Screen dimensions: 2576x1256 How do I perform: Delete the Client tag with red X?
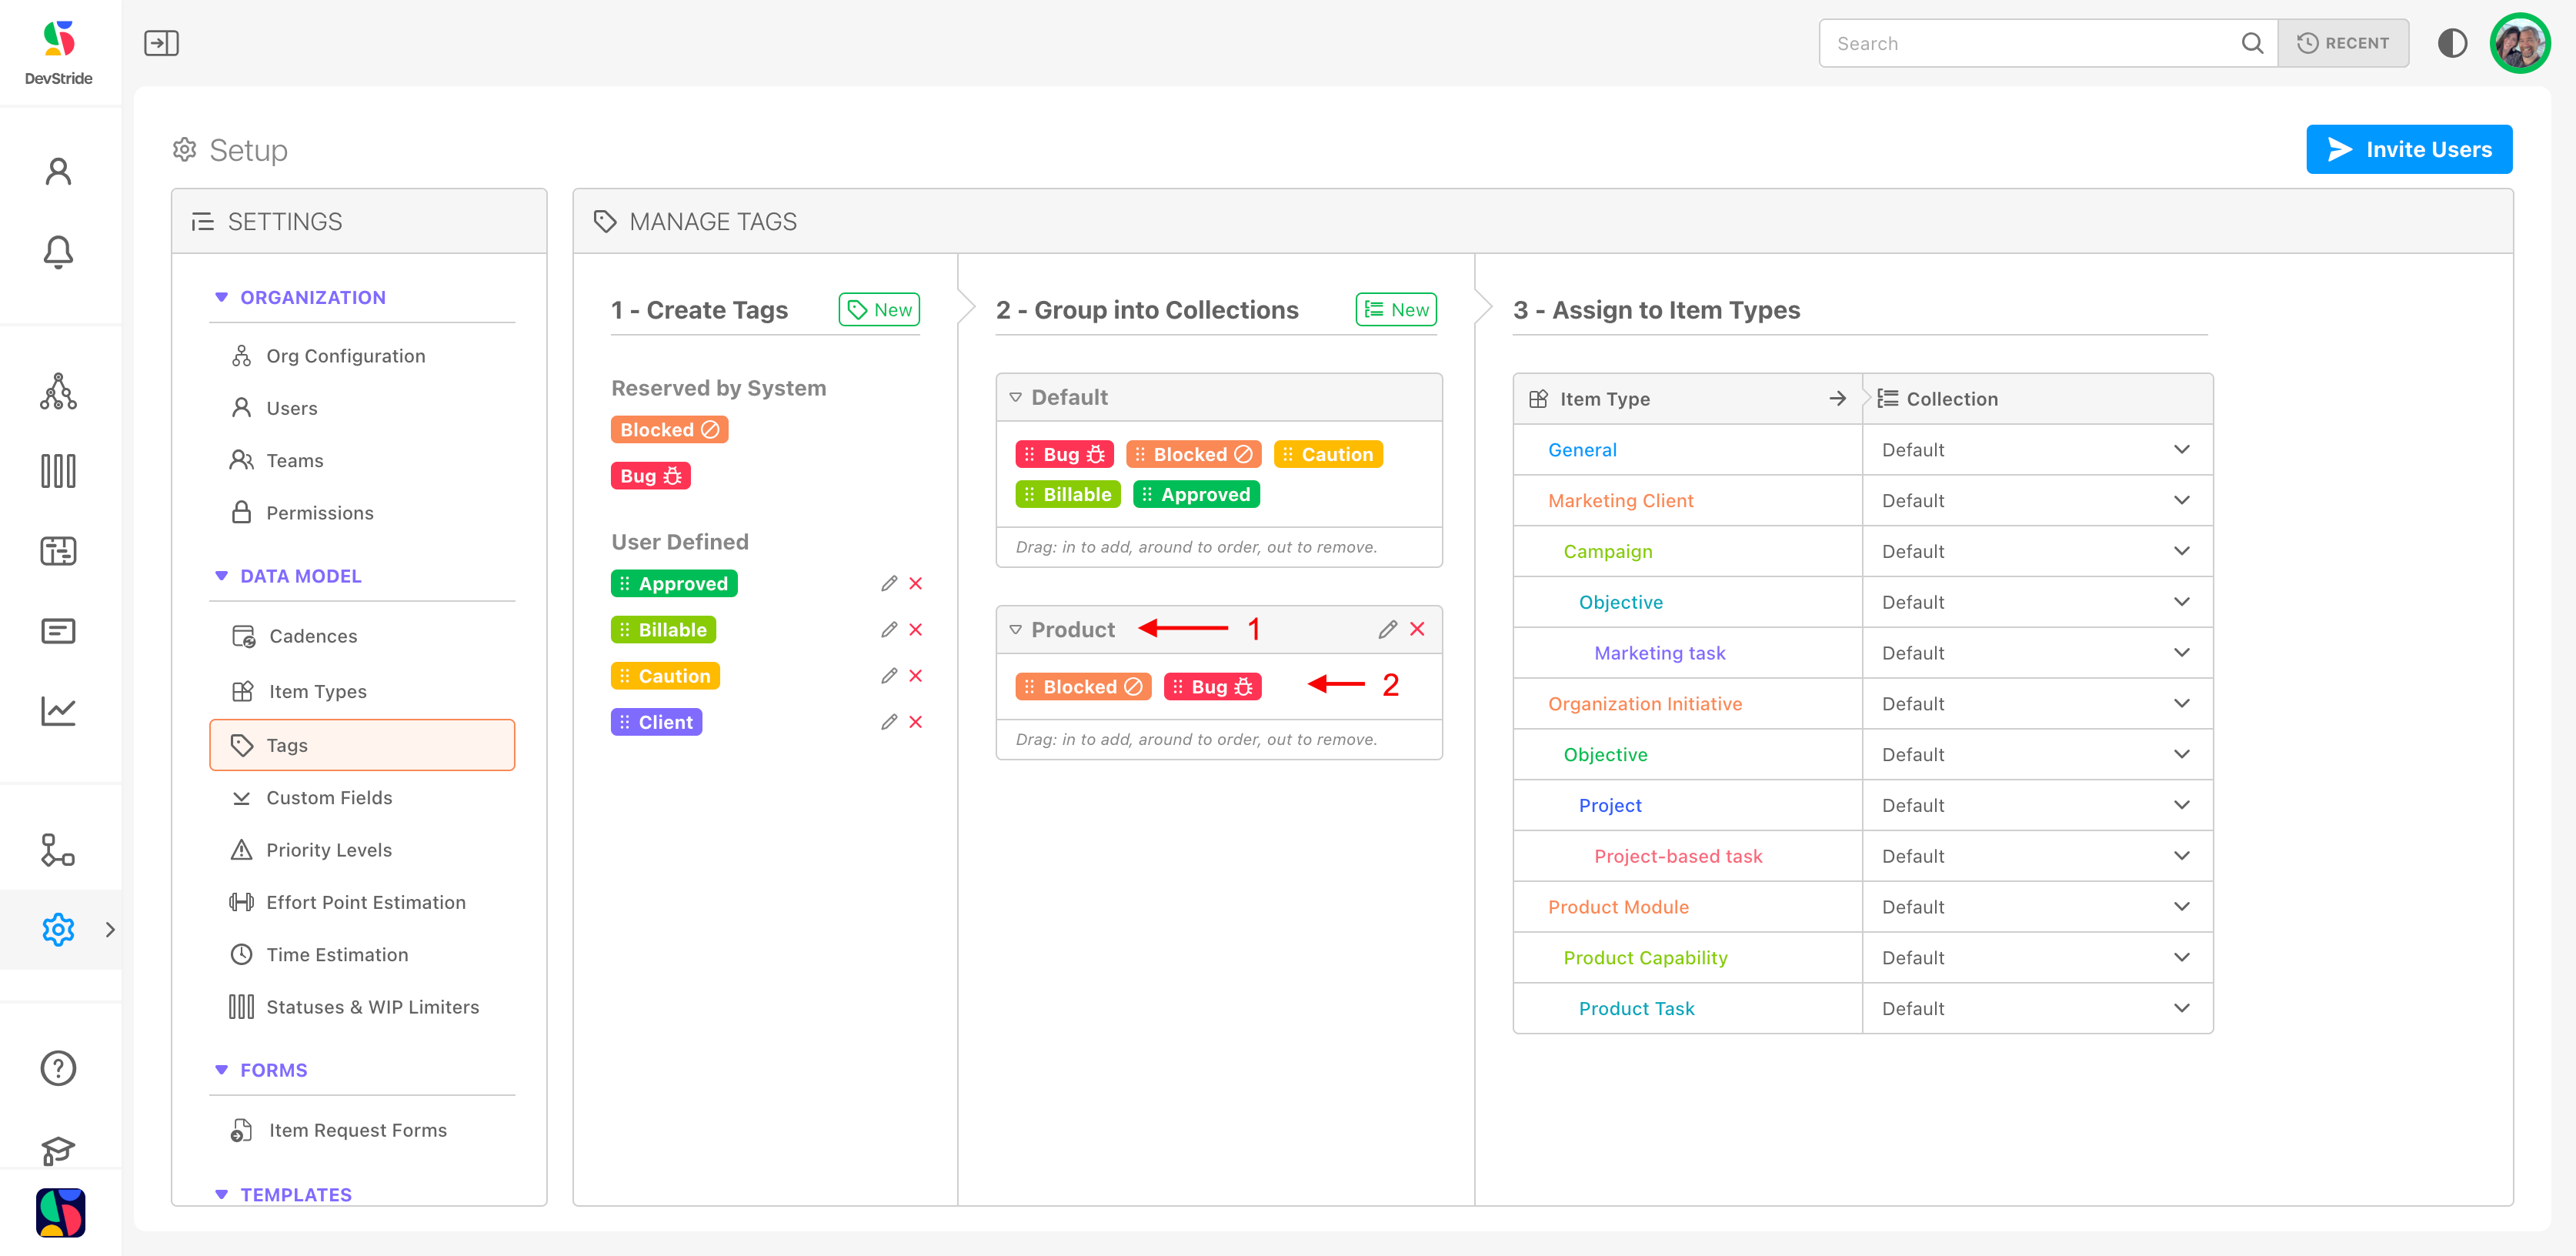coord(915,722)
